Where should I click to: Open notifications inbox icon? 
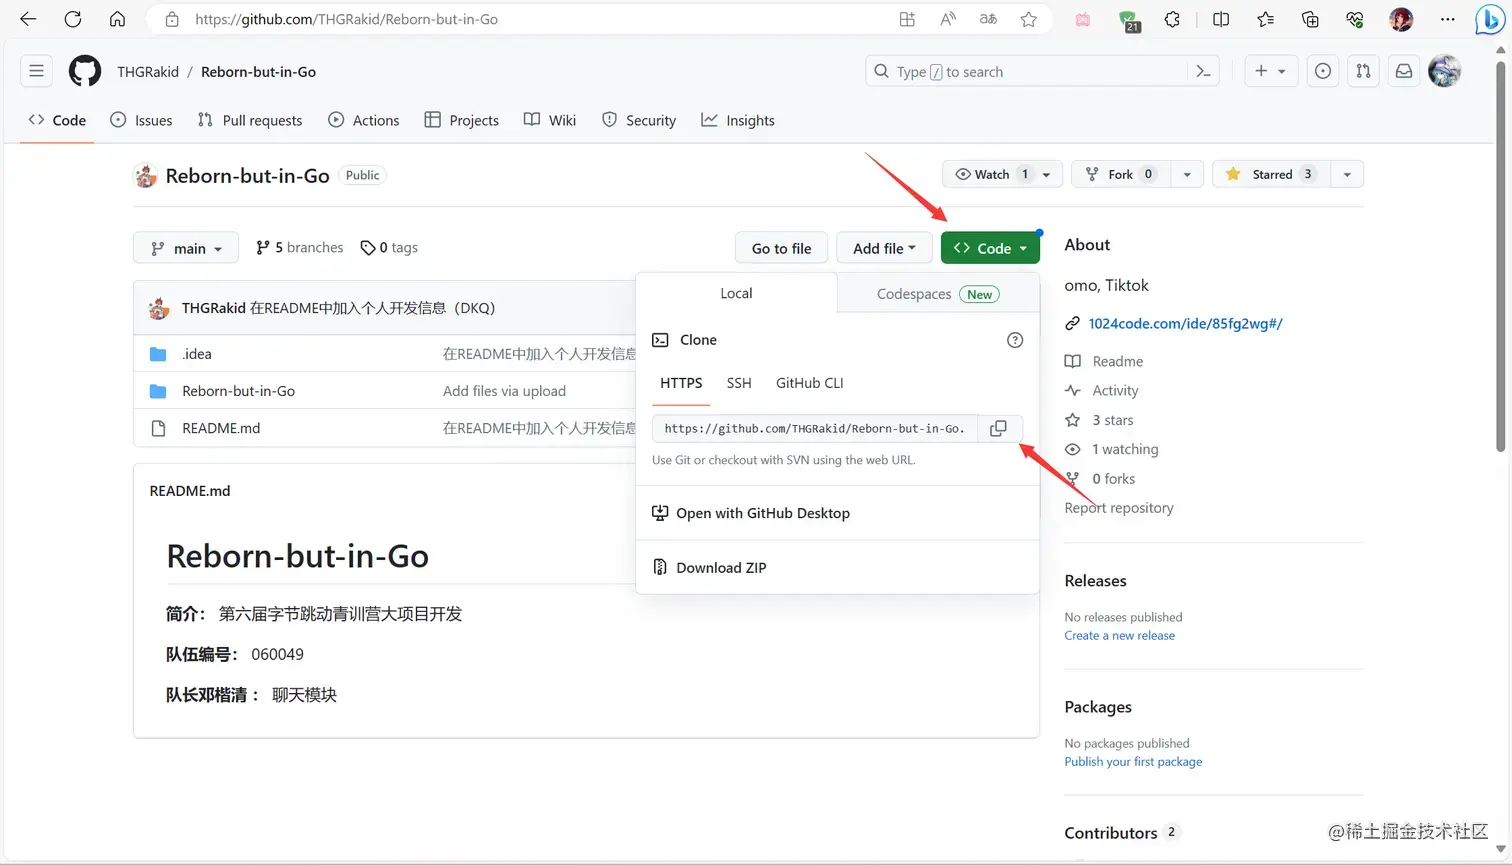pos(1404,71)
